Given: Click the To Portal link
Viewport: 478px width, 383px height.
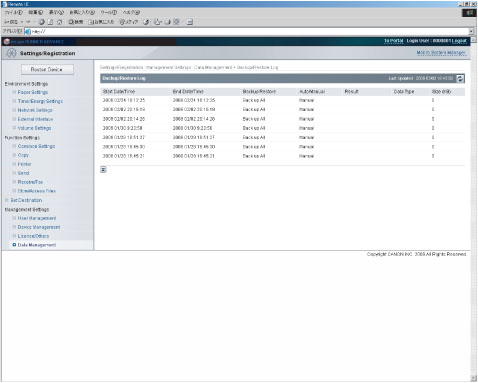Looking at the screenshot, I should (x=394, y=41).
